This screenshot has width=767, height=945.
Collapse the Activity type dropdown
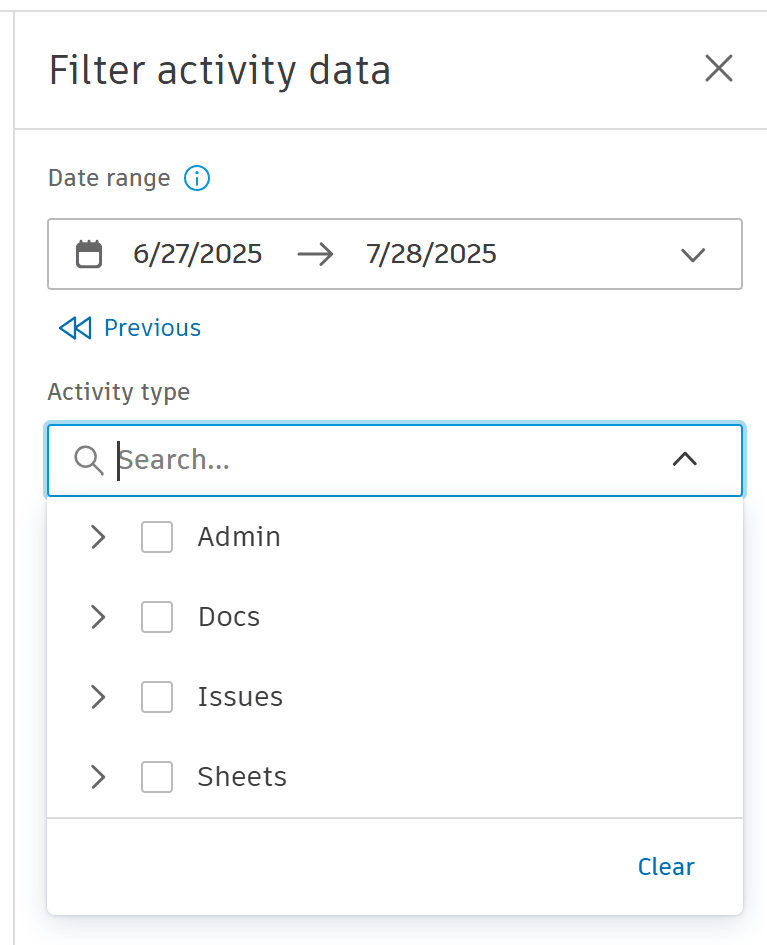click(685, 460)
